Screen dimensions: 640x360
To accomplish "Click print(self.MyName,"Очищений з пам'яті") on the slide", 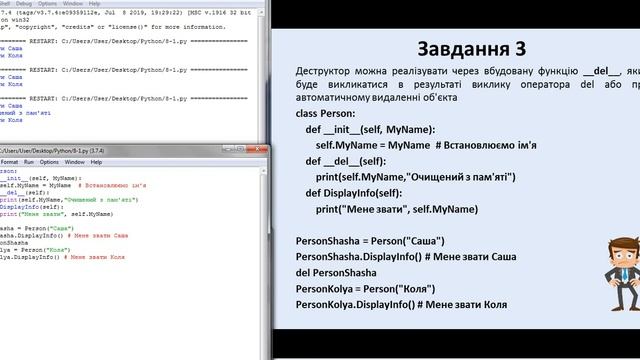I will [416, 177].
